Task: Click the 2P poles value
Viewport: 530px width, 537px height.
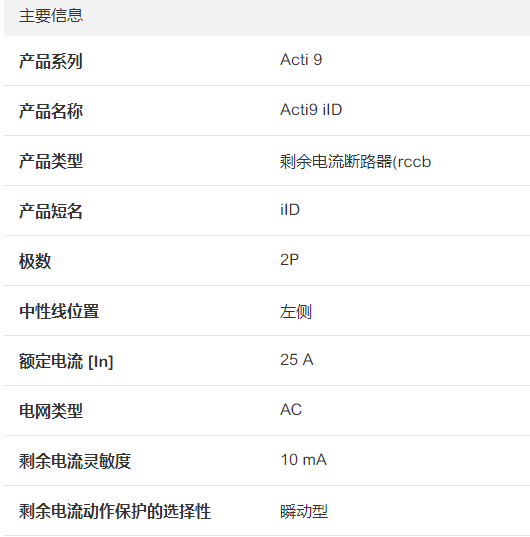Action: click(289, 260)
